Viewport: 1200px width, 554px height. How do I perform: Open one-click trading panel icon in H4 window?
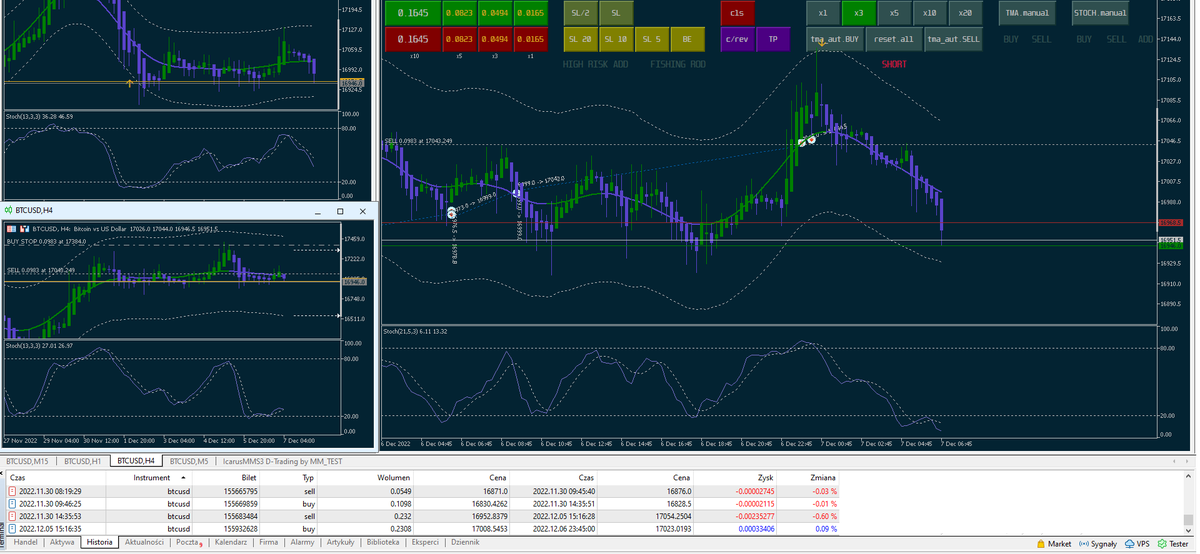[x=10, y=229]
